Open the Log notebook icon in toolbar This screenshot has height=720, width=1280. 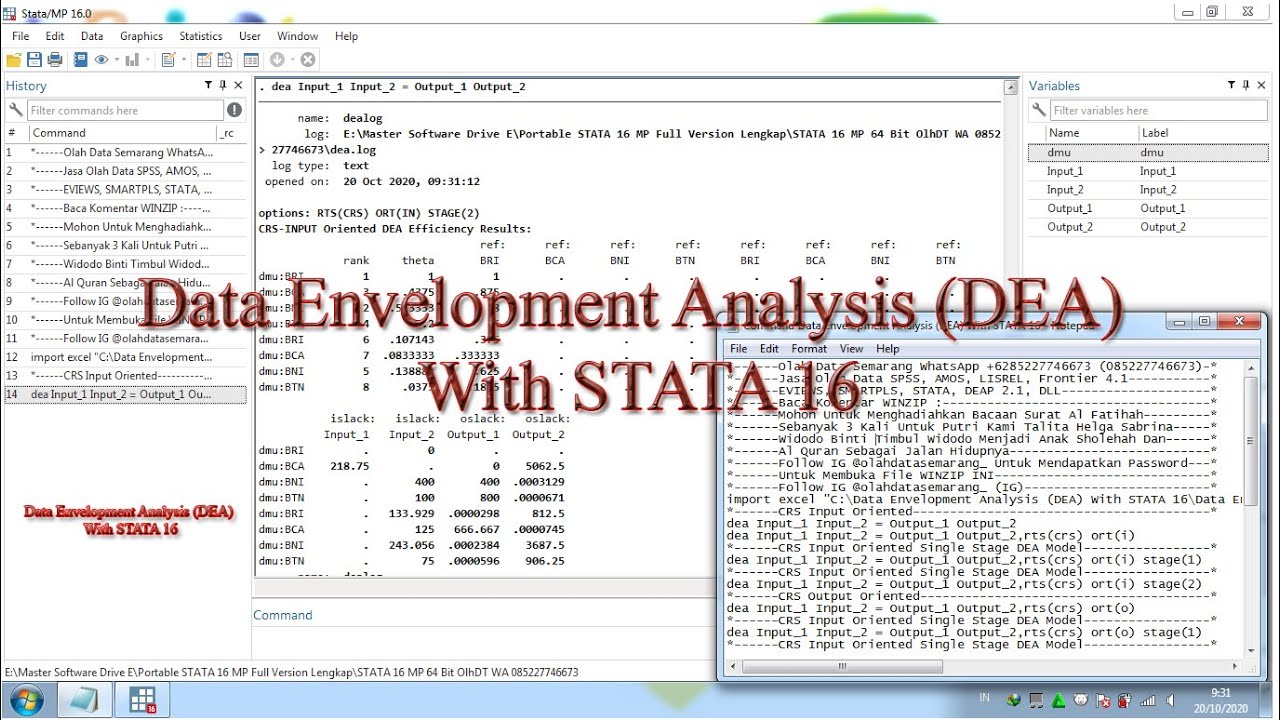point(81,60)
